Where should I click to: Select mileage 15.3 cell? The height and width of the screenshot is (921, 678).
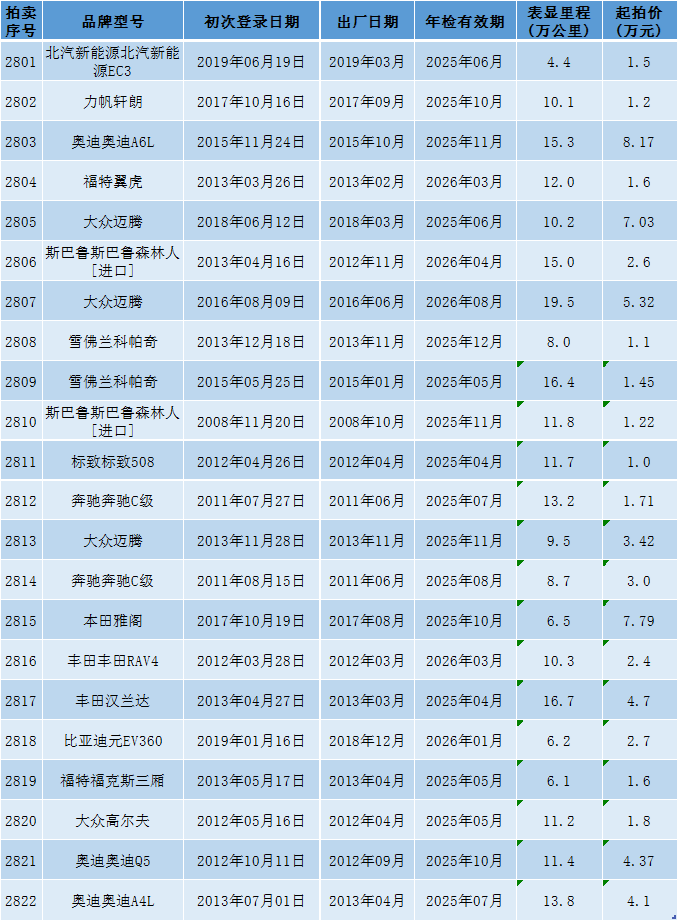(559, 142)
